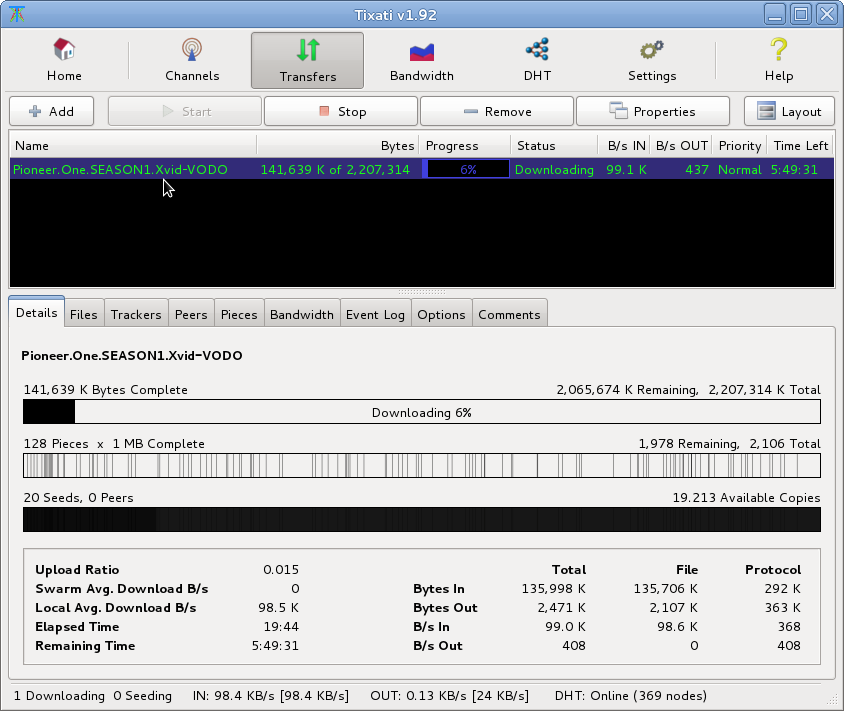Sort transfers by Time Left column
844x711 pixels.
pyautogui.click(x=800, y=145)
